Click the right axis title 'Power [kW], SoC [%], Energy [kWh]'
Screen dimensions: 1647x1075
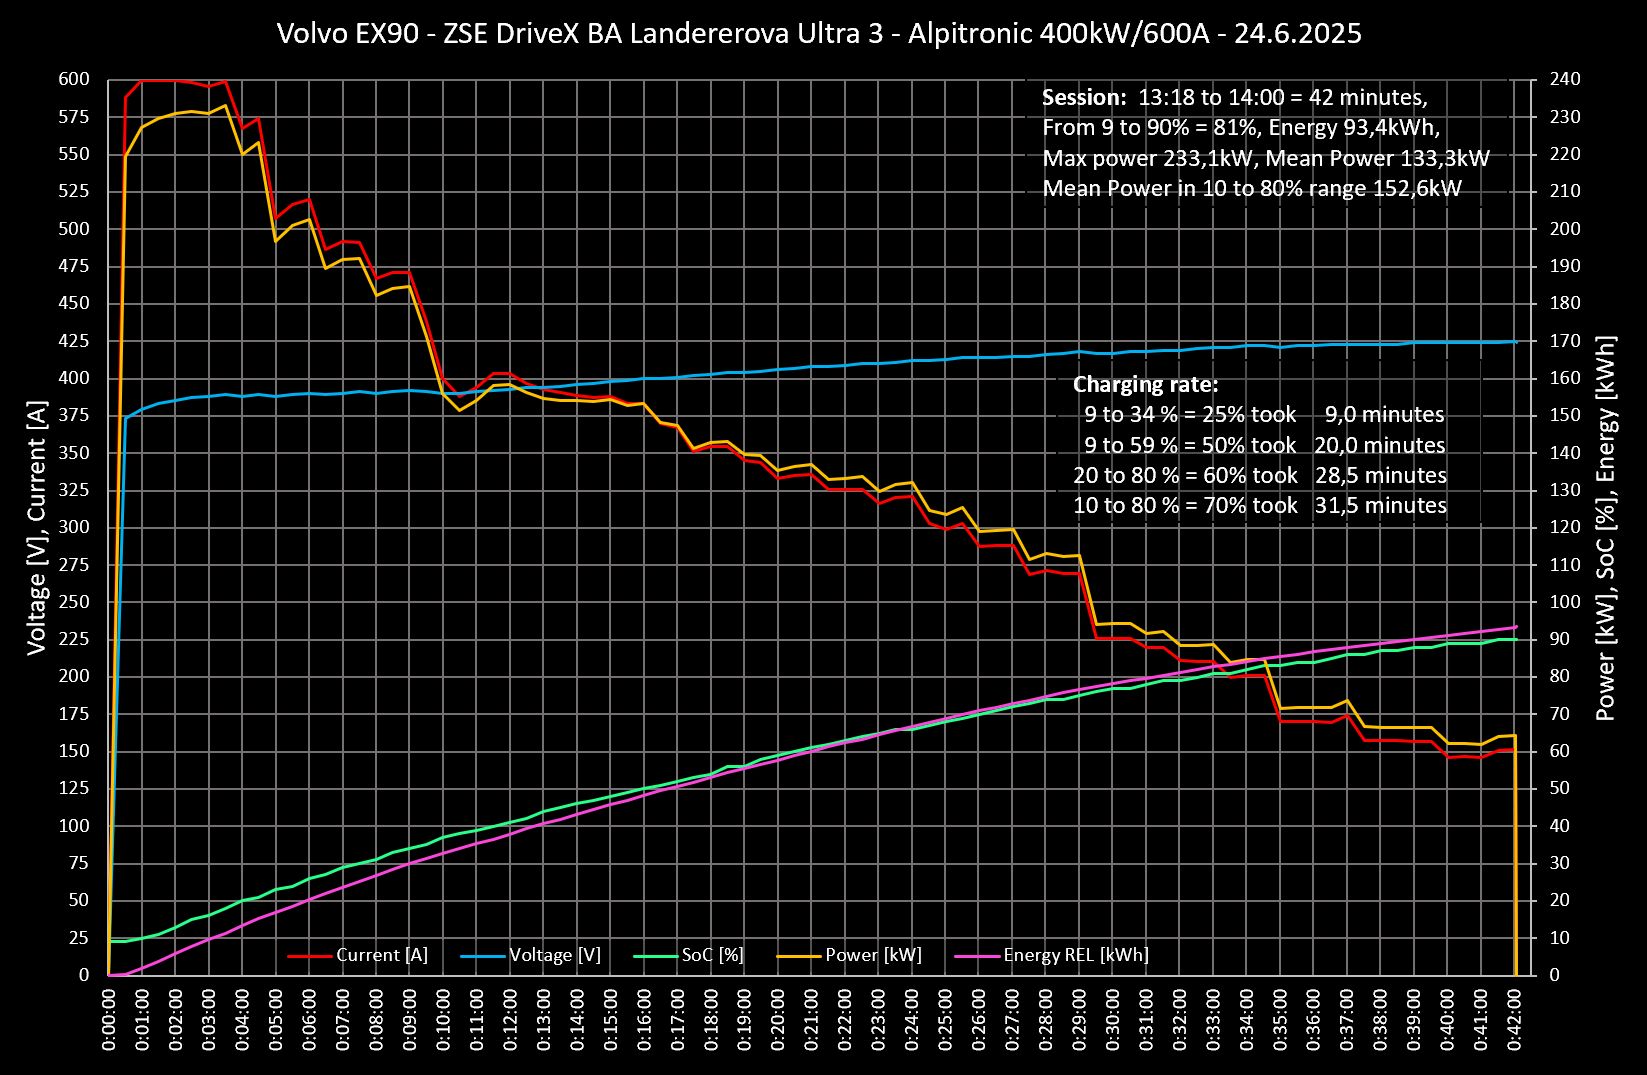pyautogui.click(x=1606, y=527)
